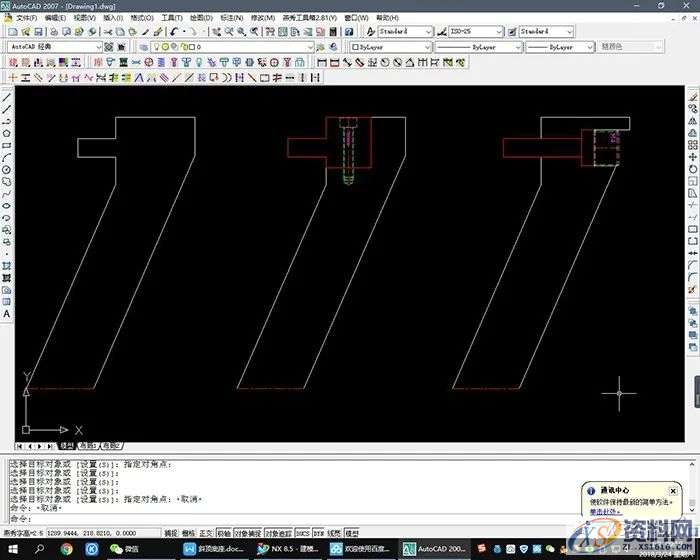Toggle 捕捉 snap mode in status bar
The height and width of the screenshot is (560, 700).
pyautogui.click(x=171, y=534)
